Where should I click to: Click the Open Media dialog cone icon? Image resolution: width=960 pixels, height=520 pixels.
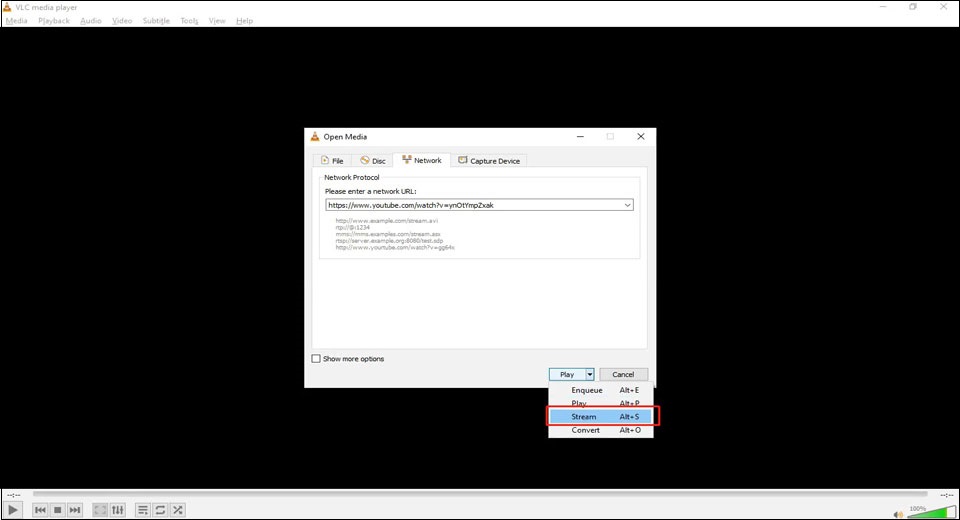pyautogui.click(x=315, y=137)
